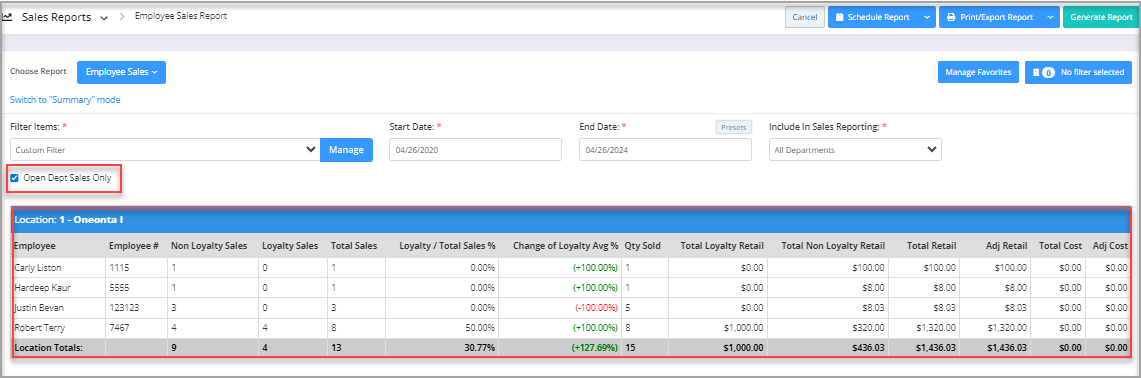Open the All Departments dropdown
Image resolution: width=1141 pixels, height=378 pixels.
point(855,149)
